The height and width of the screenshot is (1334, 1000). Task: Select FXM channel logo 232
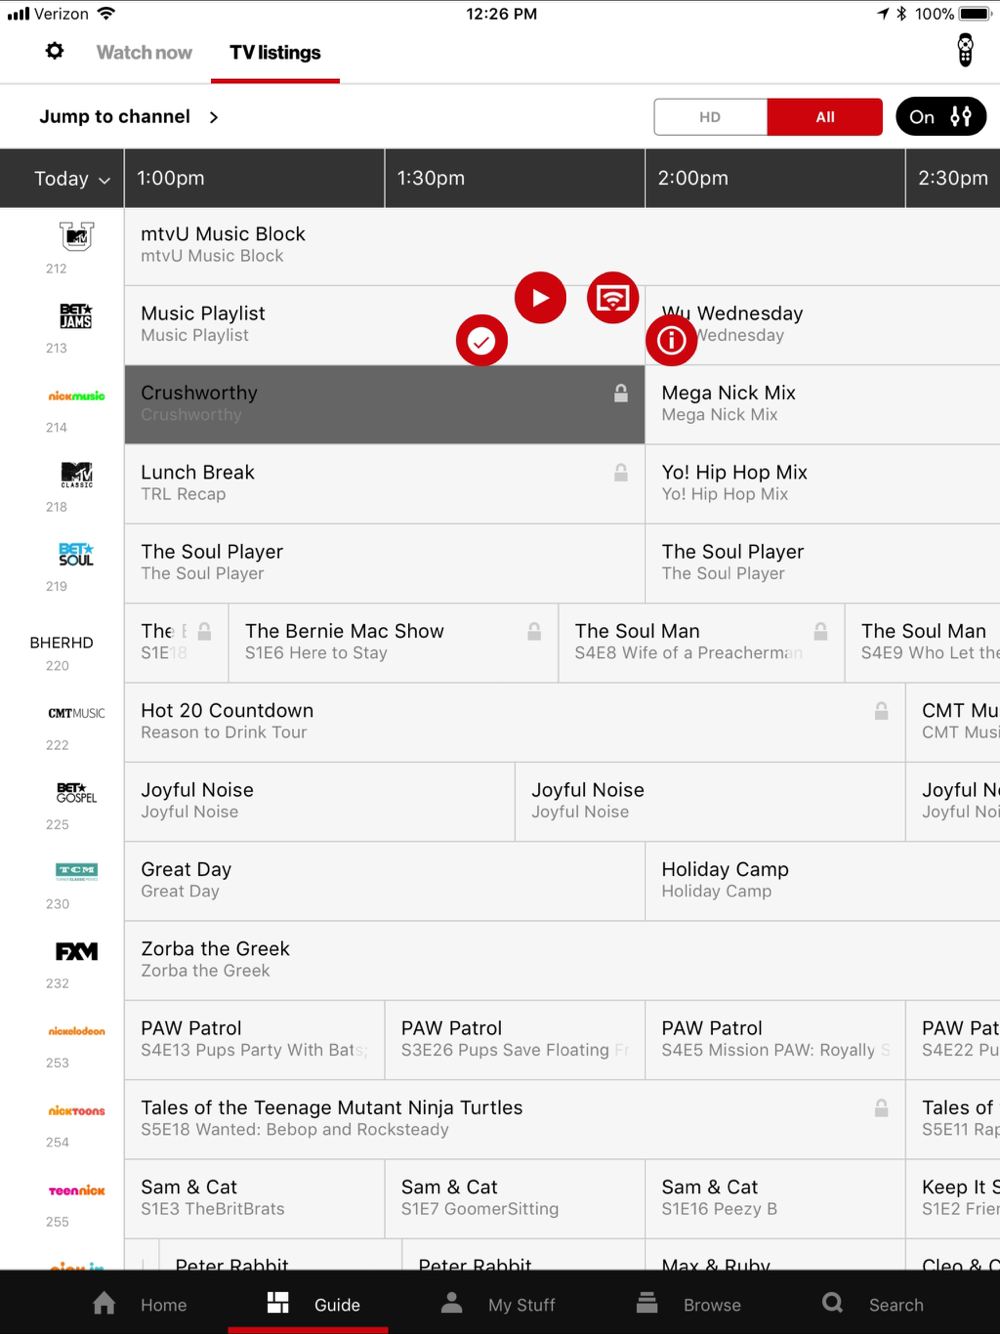click(x=76, y=951)
